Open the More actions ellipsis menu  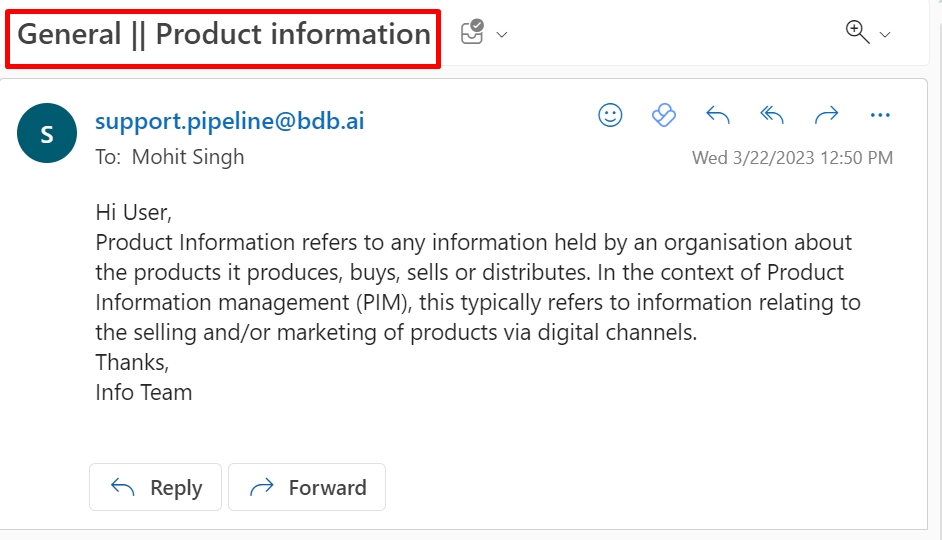click(x=880, y=115)
